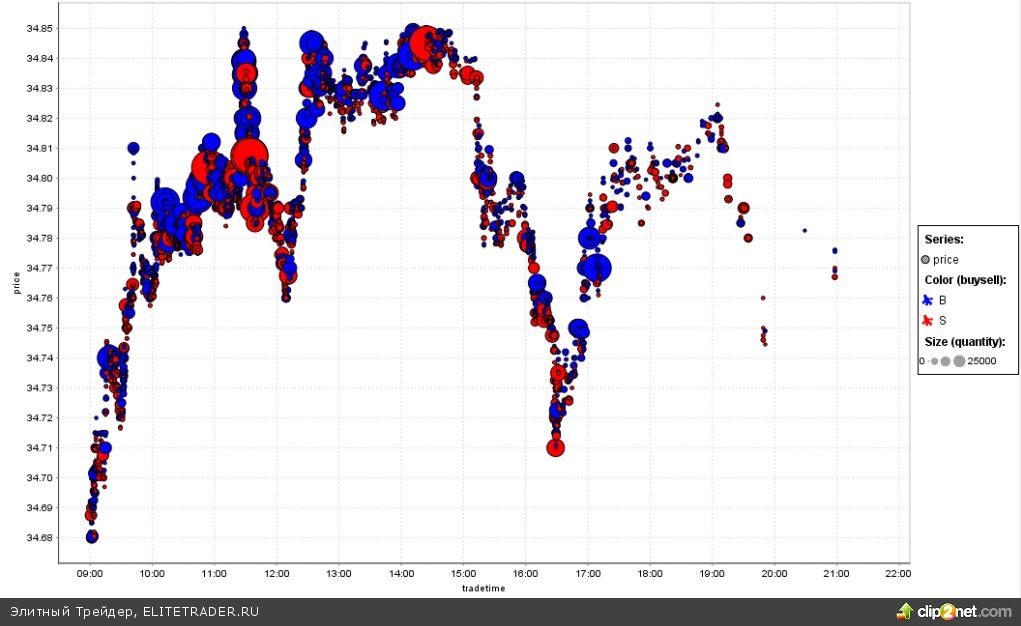Click the 21:00 tick label on time axis
Viewport: 1021px width, 626px height.
coord(836,573)
